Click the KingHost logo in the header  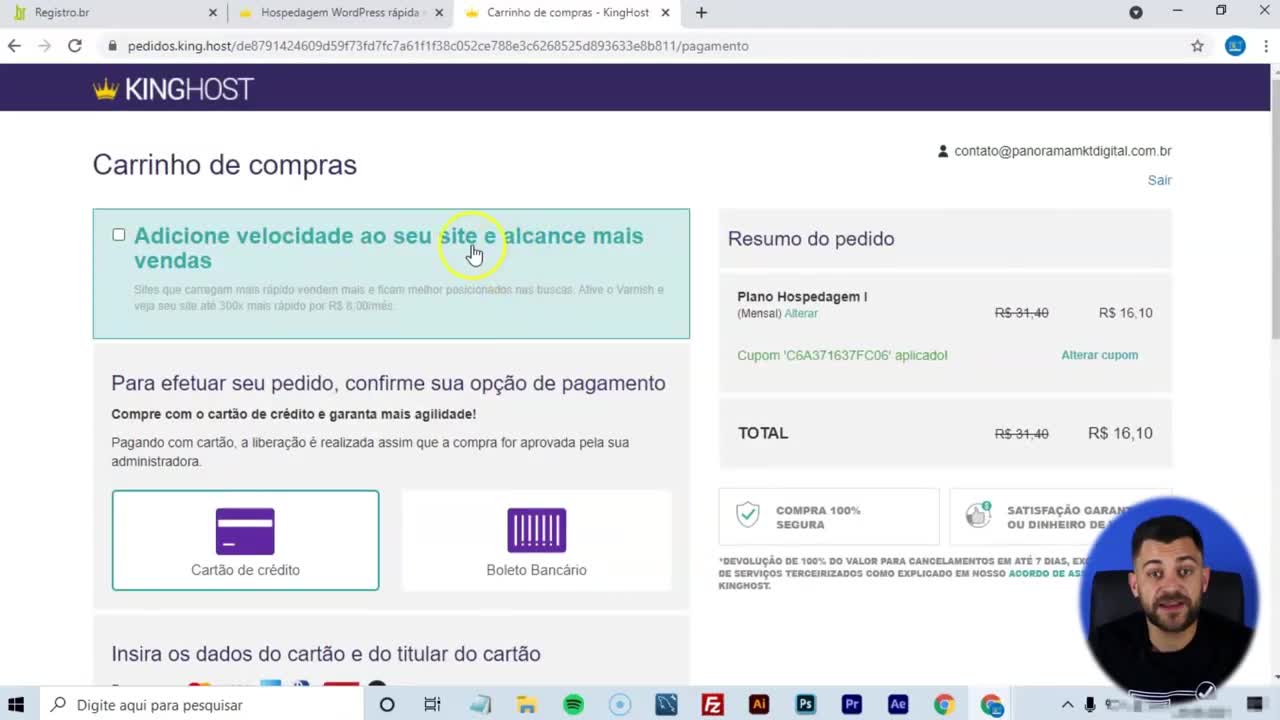point(173,89)
